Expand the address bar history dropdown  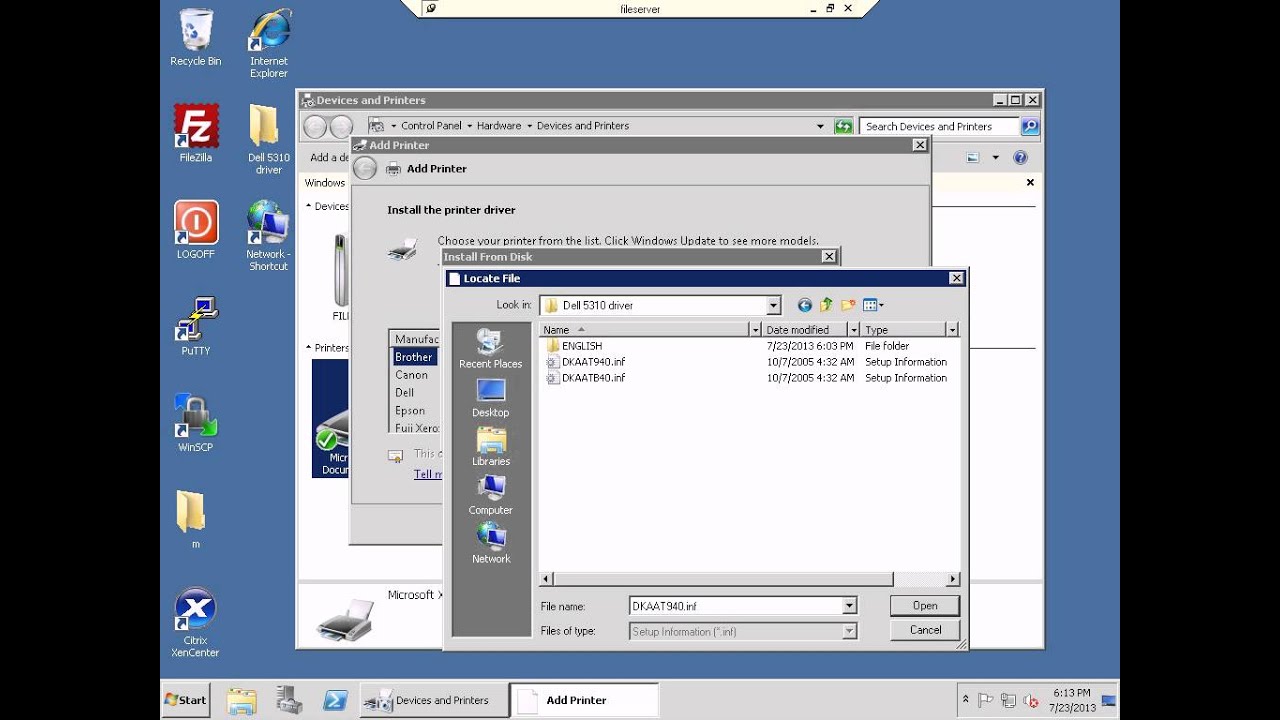coord(821,127)
